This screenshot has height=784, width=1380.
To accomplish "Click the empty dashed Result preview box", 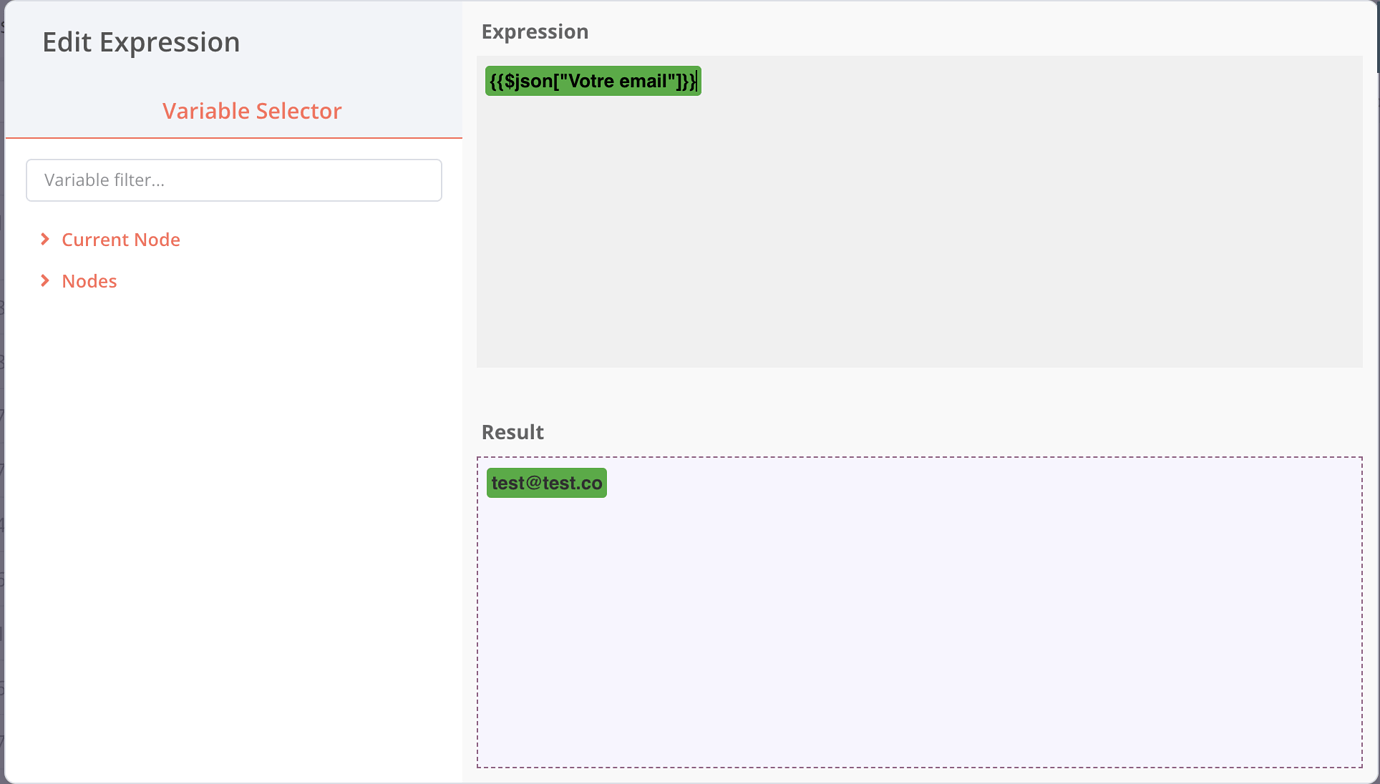I will pos(918,640).
